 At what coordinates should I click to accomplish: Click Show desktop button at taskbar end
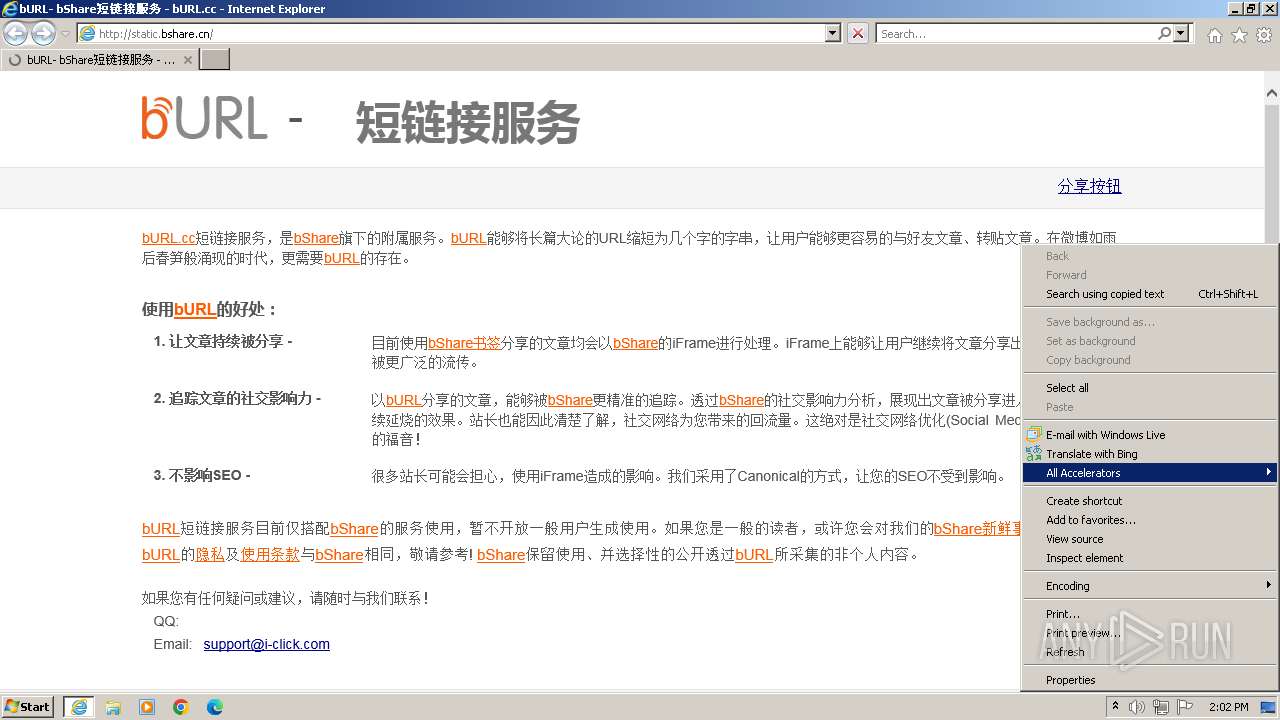click(x=1269, y=707)
